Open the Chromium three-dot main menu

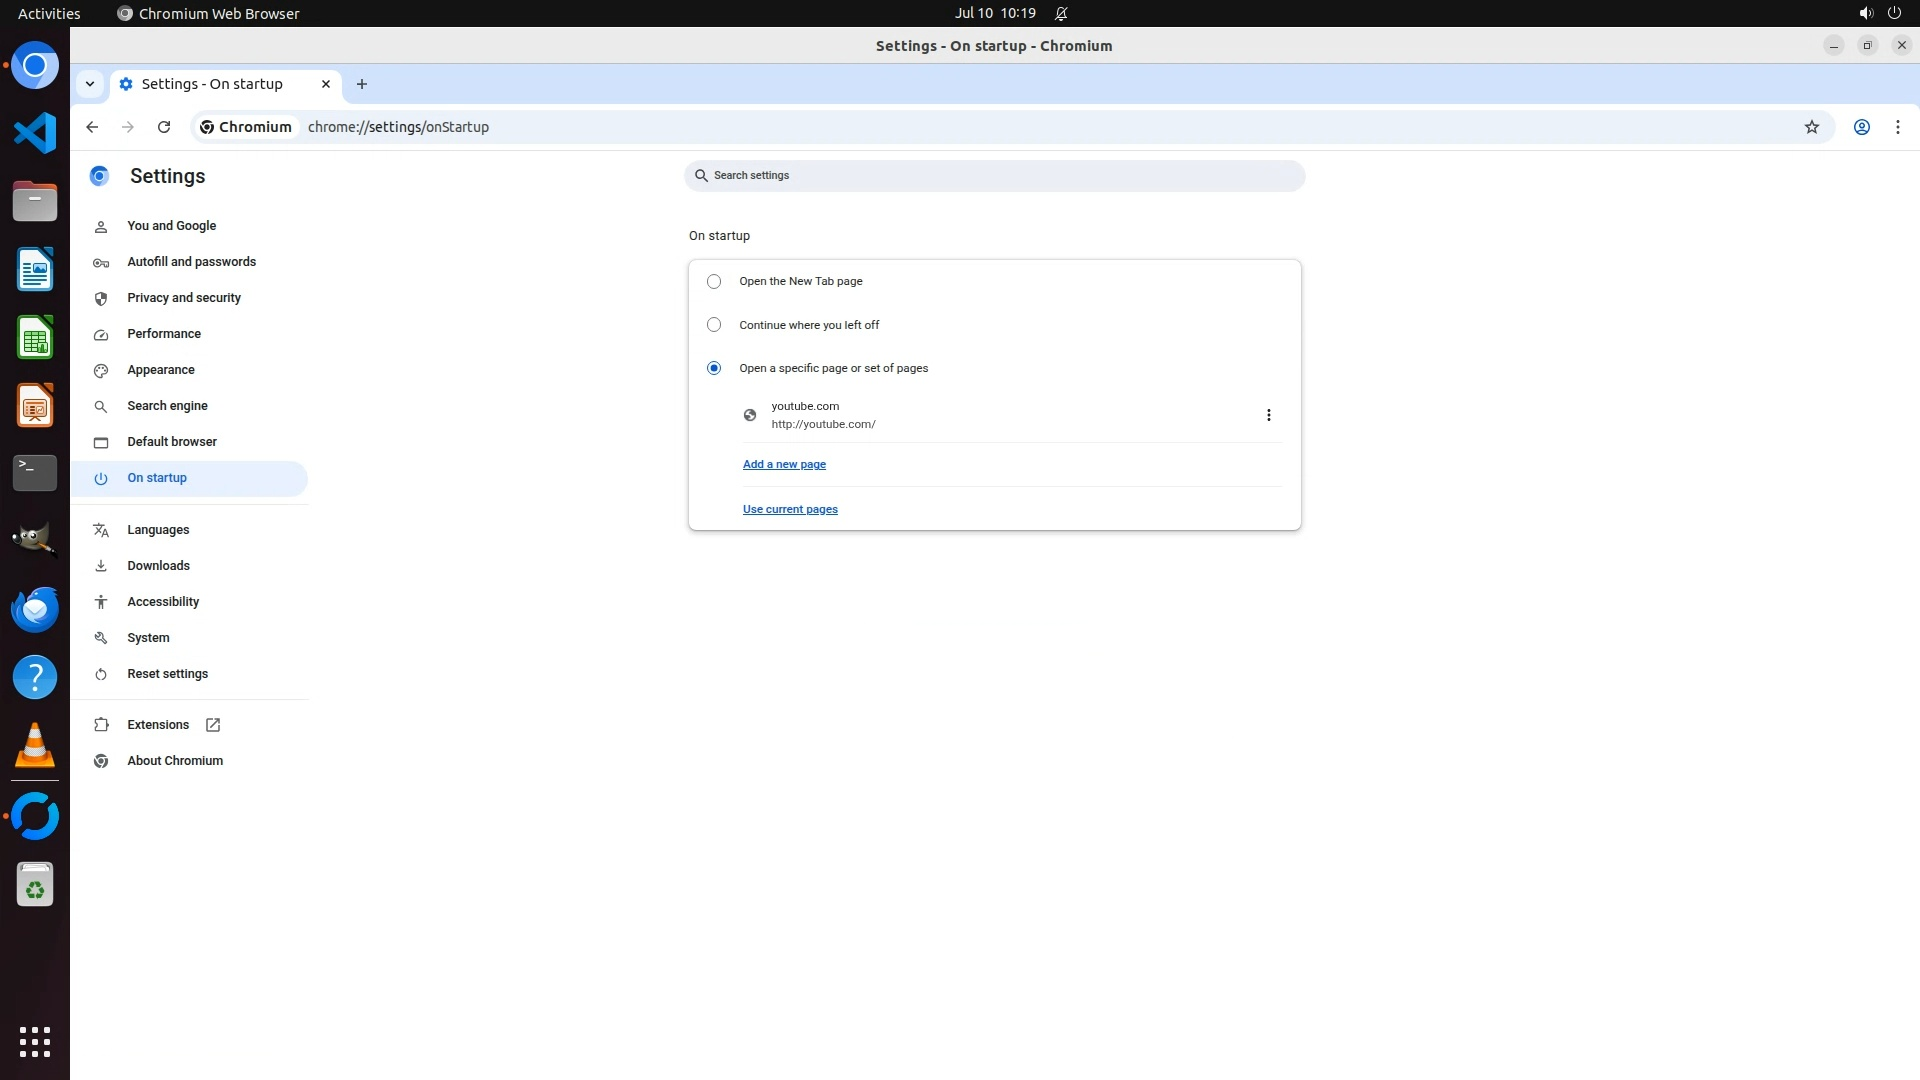tap(1897, 127)
